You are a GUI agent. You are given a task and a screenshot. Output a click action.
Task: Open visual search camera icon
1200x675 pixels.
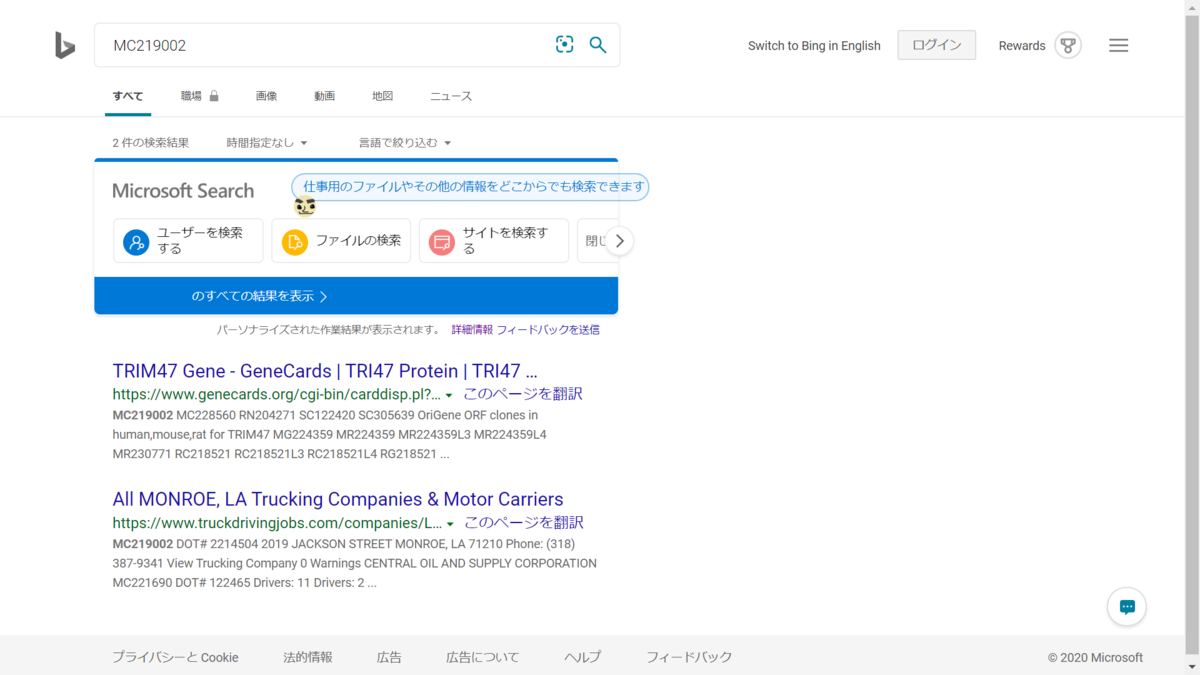[565, 45]
